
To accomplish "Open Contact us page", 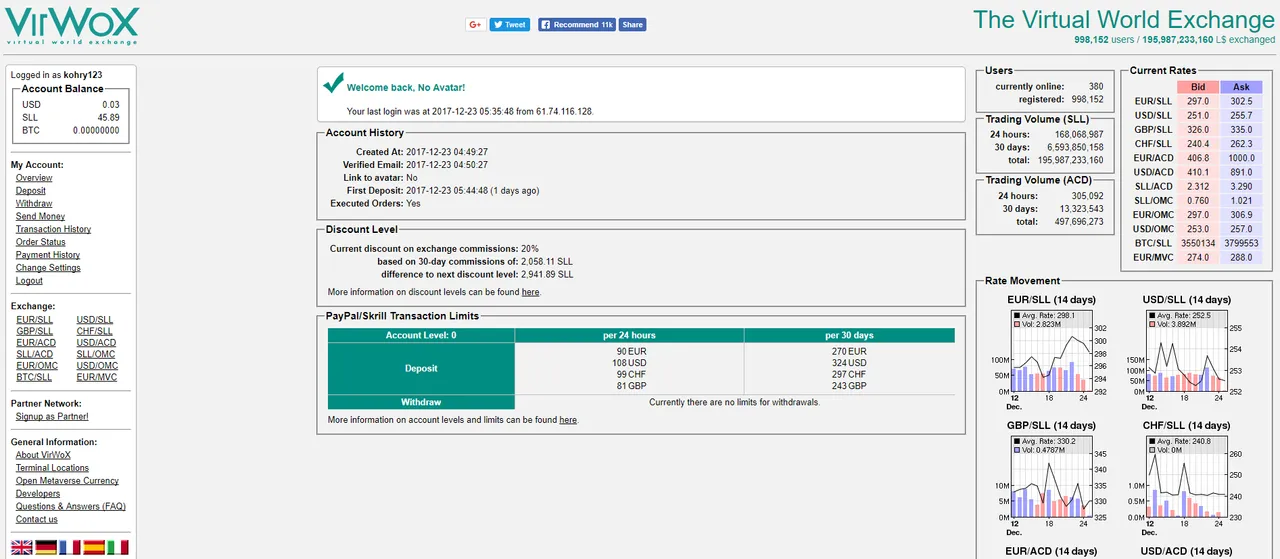I will tap(37, 520).
